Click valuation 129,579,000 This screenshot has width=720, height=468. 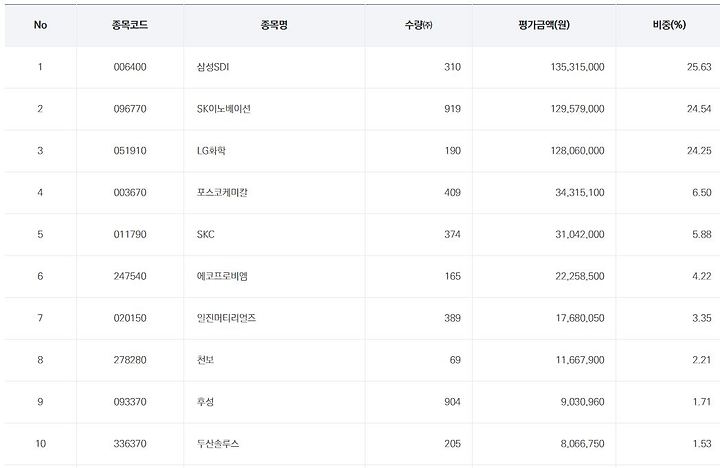[578, 109]
